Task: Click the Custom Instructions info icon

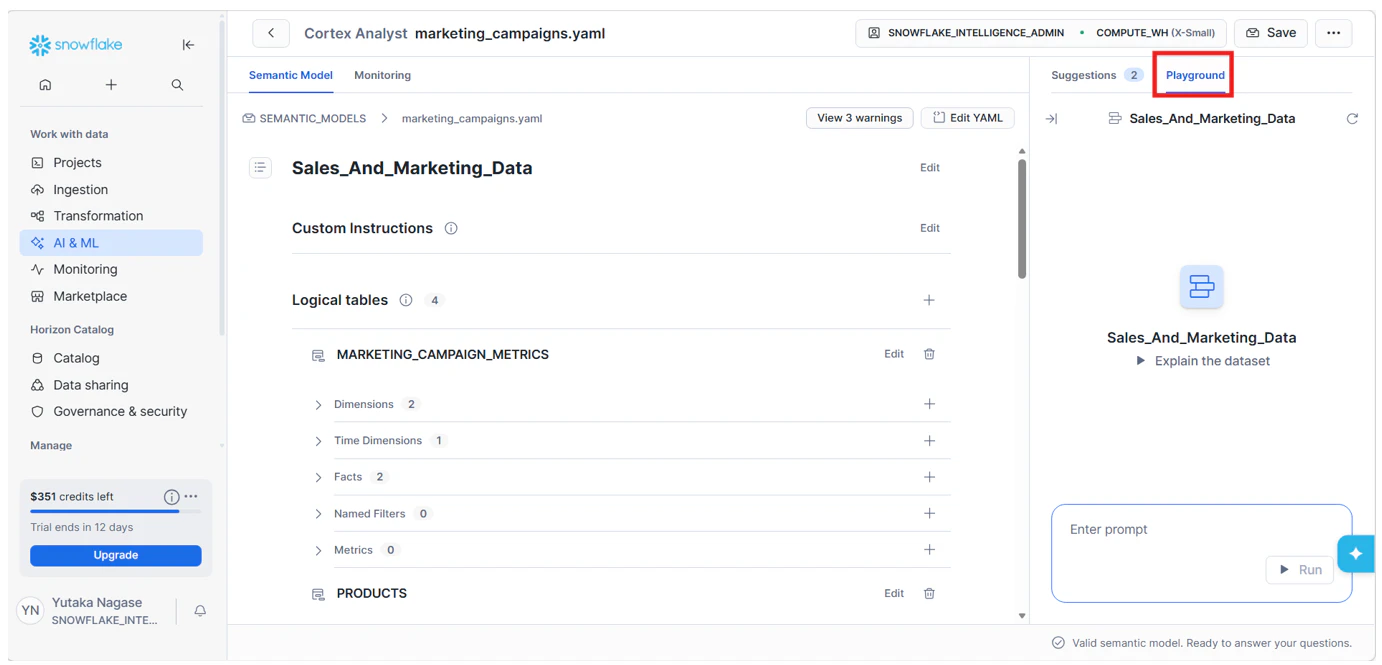Action: 451,228
